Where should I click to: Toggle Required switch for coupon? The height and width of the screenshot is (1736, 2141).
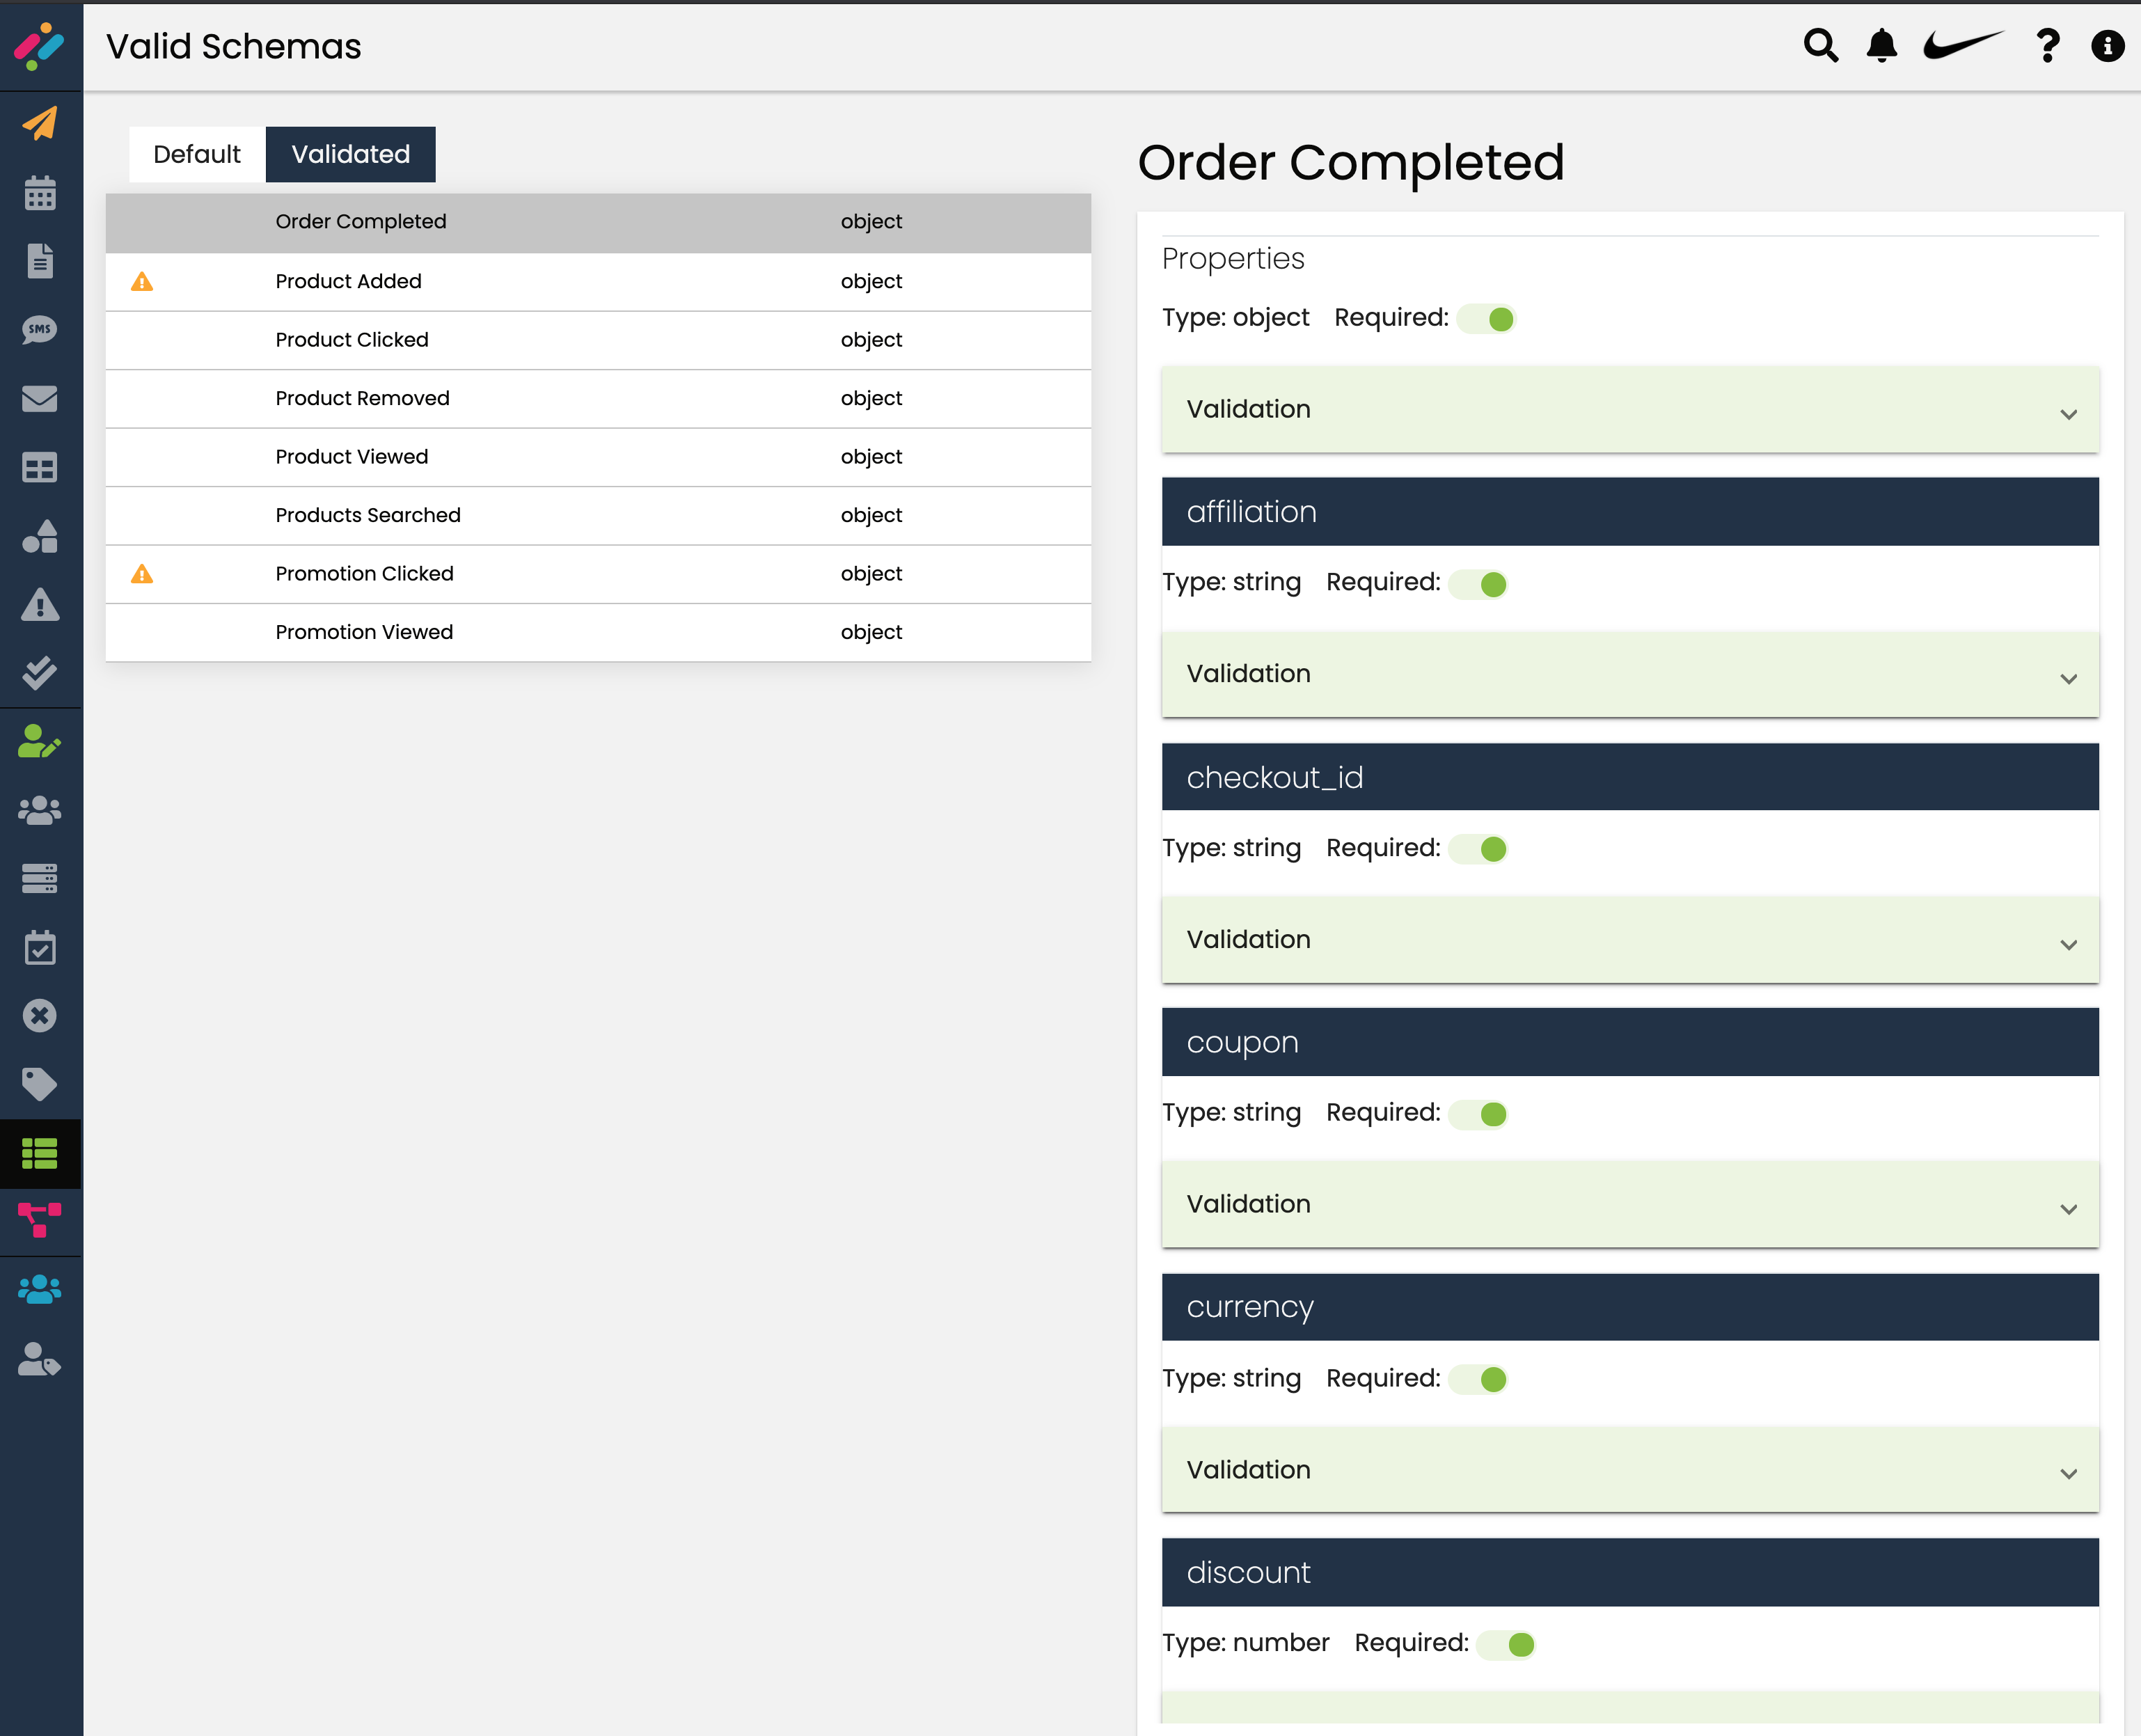pos(1480,1114)
